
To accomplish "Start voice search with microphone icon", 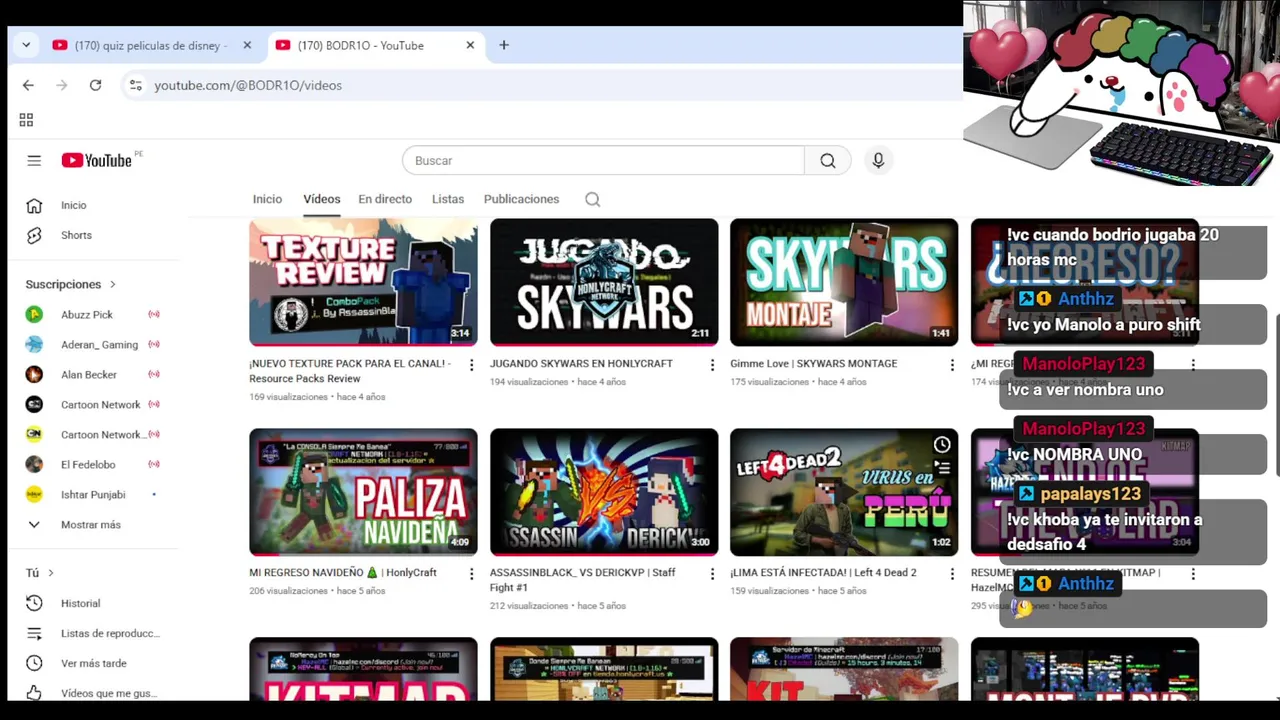I will pyautogui.click(x=878, y=160).
